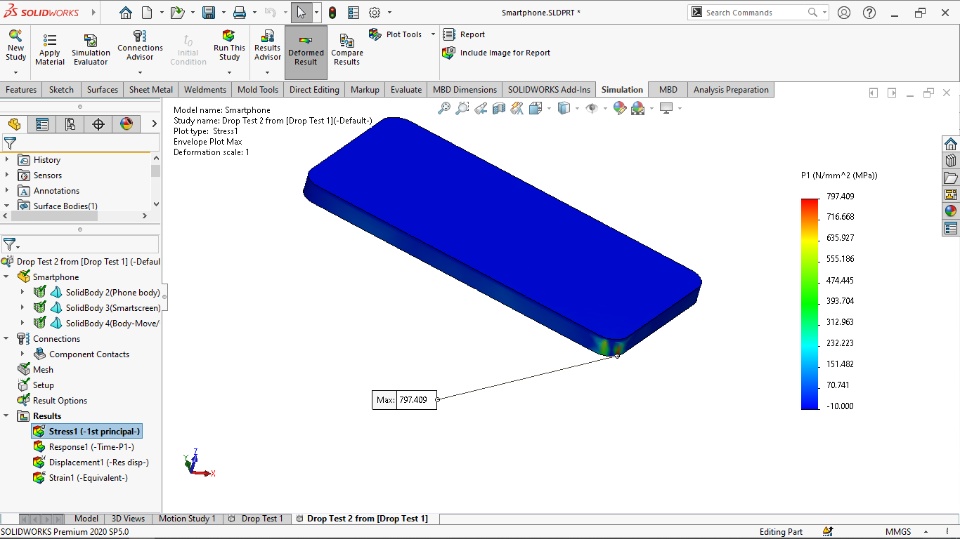Click the Rebuild traffic light icon
This screenshot has height=539, width=960.
(332, 12)
